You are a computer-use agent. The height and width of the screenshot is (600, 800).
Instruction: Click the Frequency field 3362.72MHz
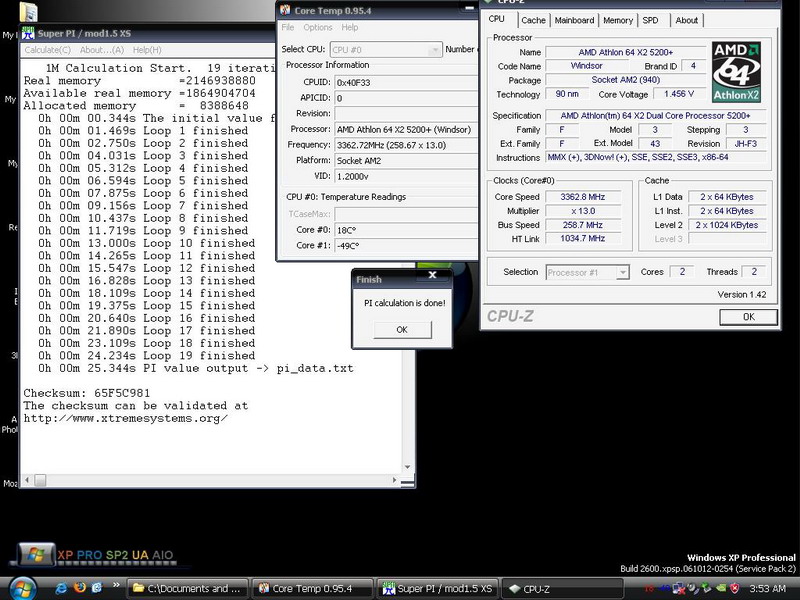pyautogui.click(x=406, y=145)
